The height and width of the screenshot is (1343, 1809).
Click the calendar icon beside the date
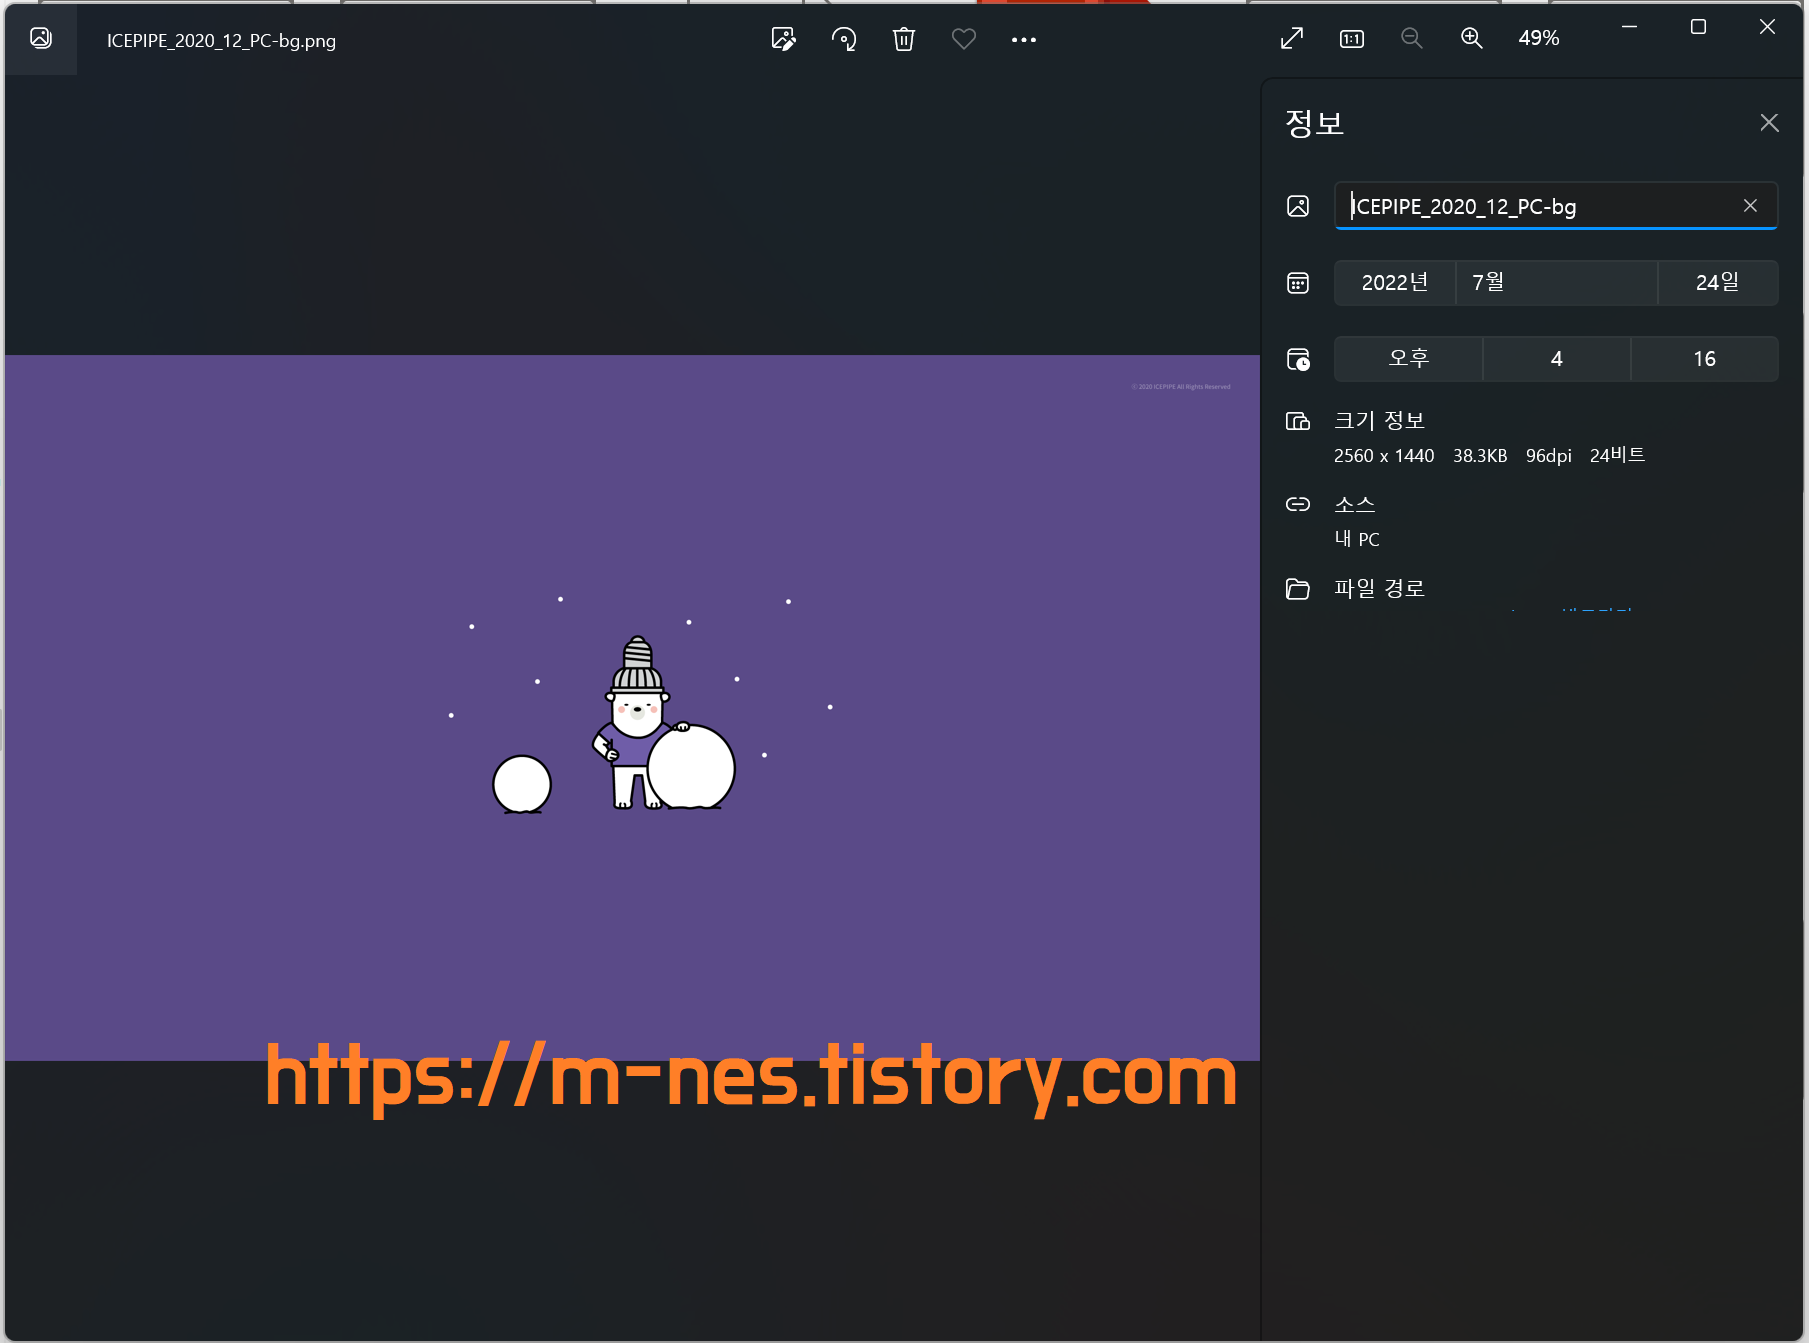(x=1298, y=283)
